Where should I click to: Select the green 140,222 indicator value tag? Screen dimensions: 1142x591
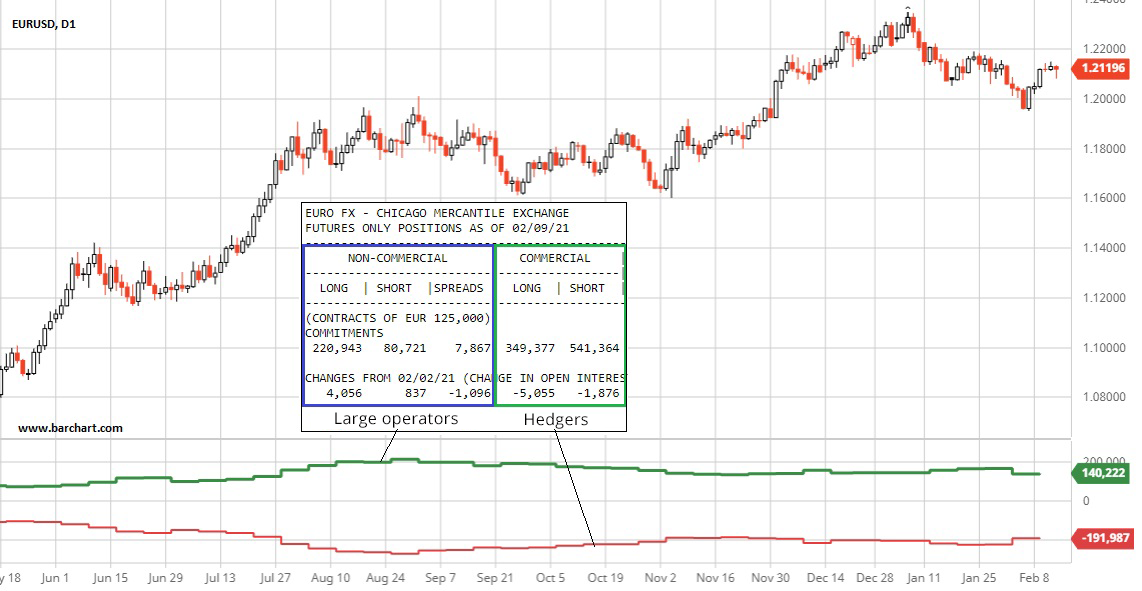[x=1103, y=473]
